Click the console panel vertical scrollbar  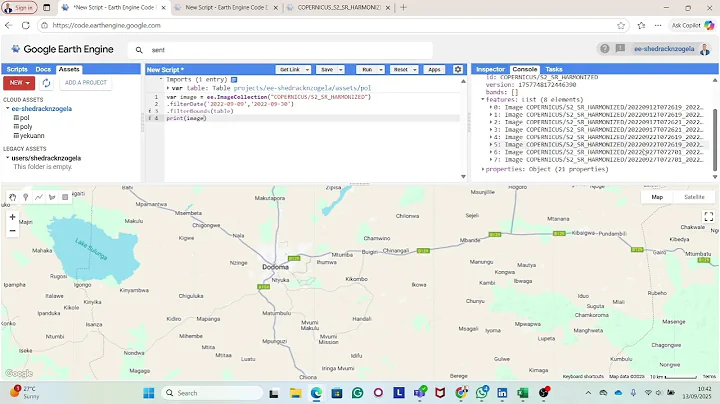715,138
